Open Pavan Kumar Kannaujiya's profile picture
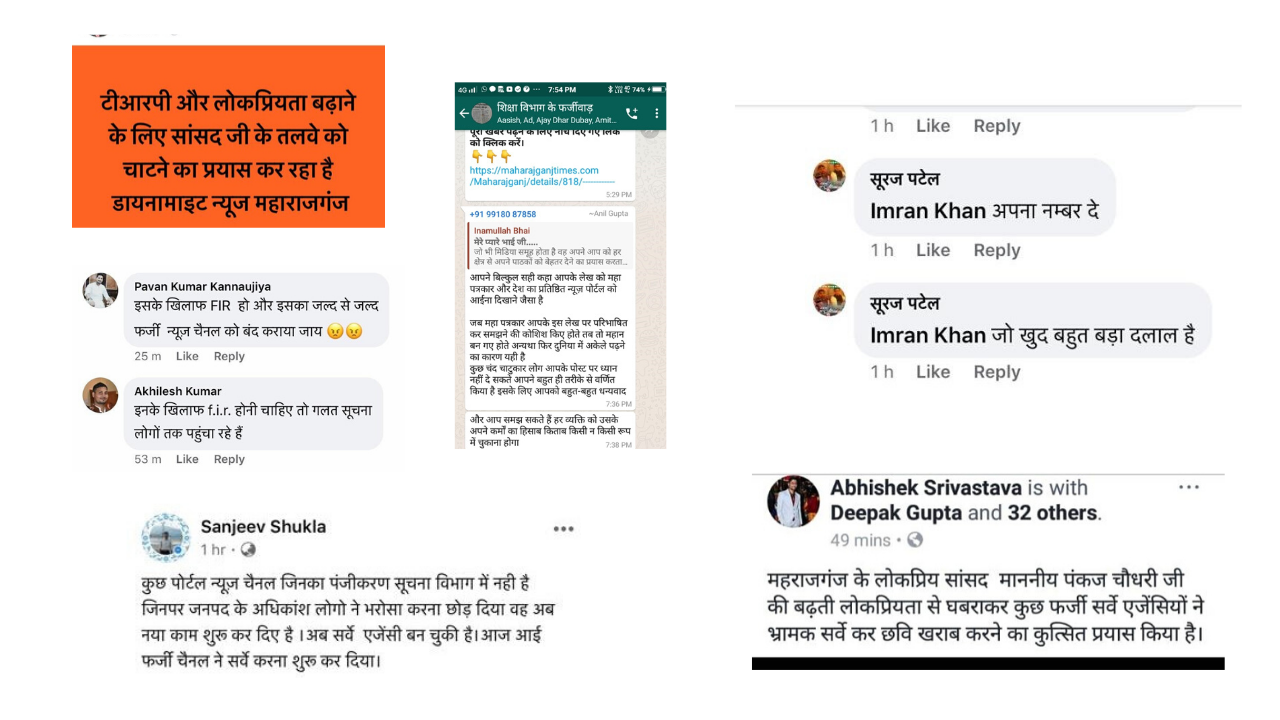Screen dimensions: 1280x720 100,290
